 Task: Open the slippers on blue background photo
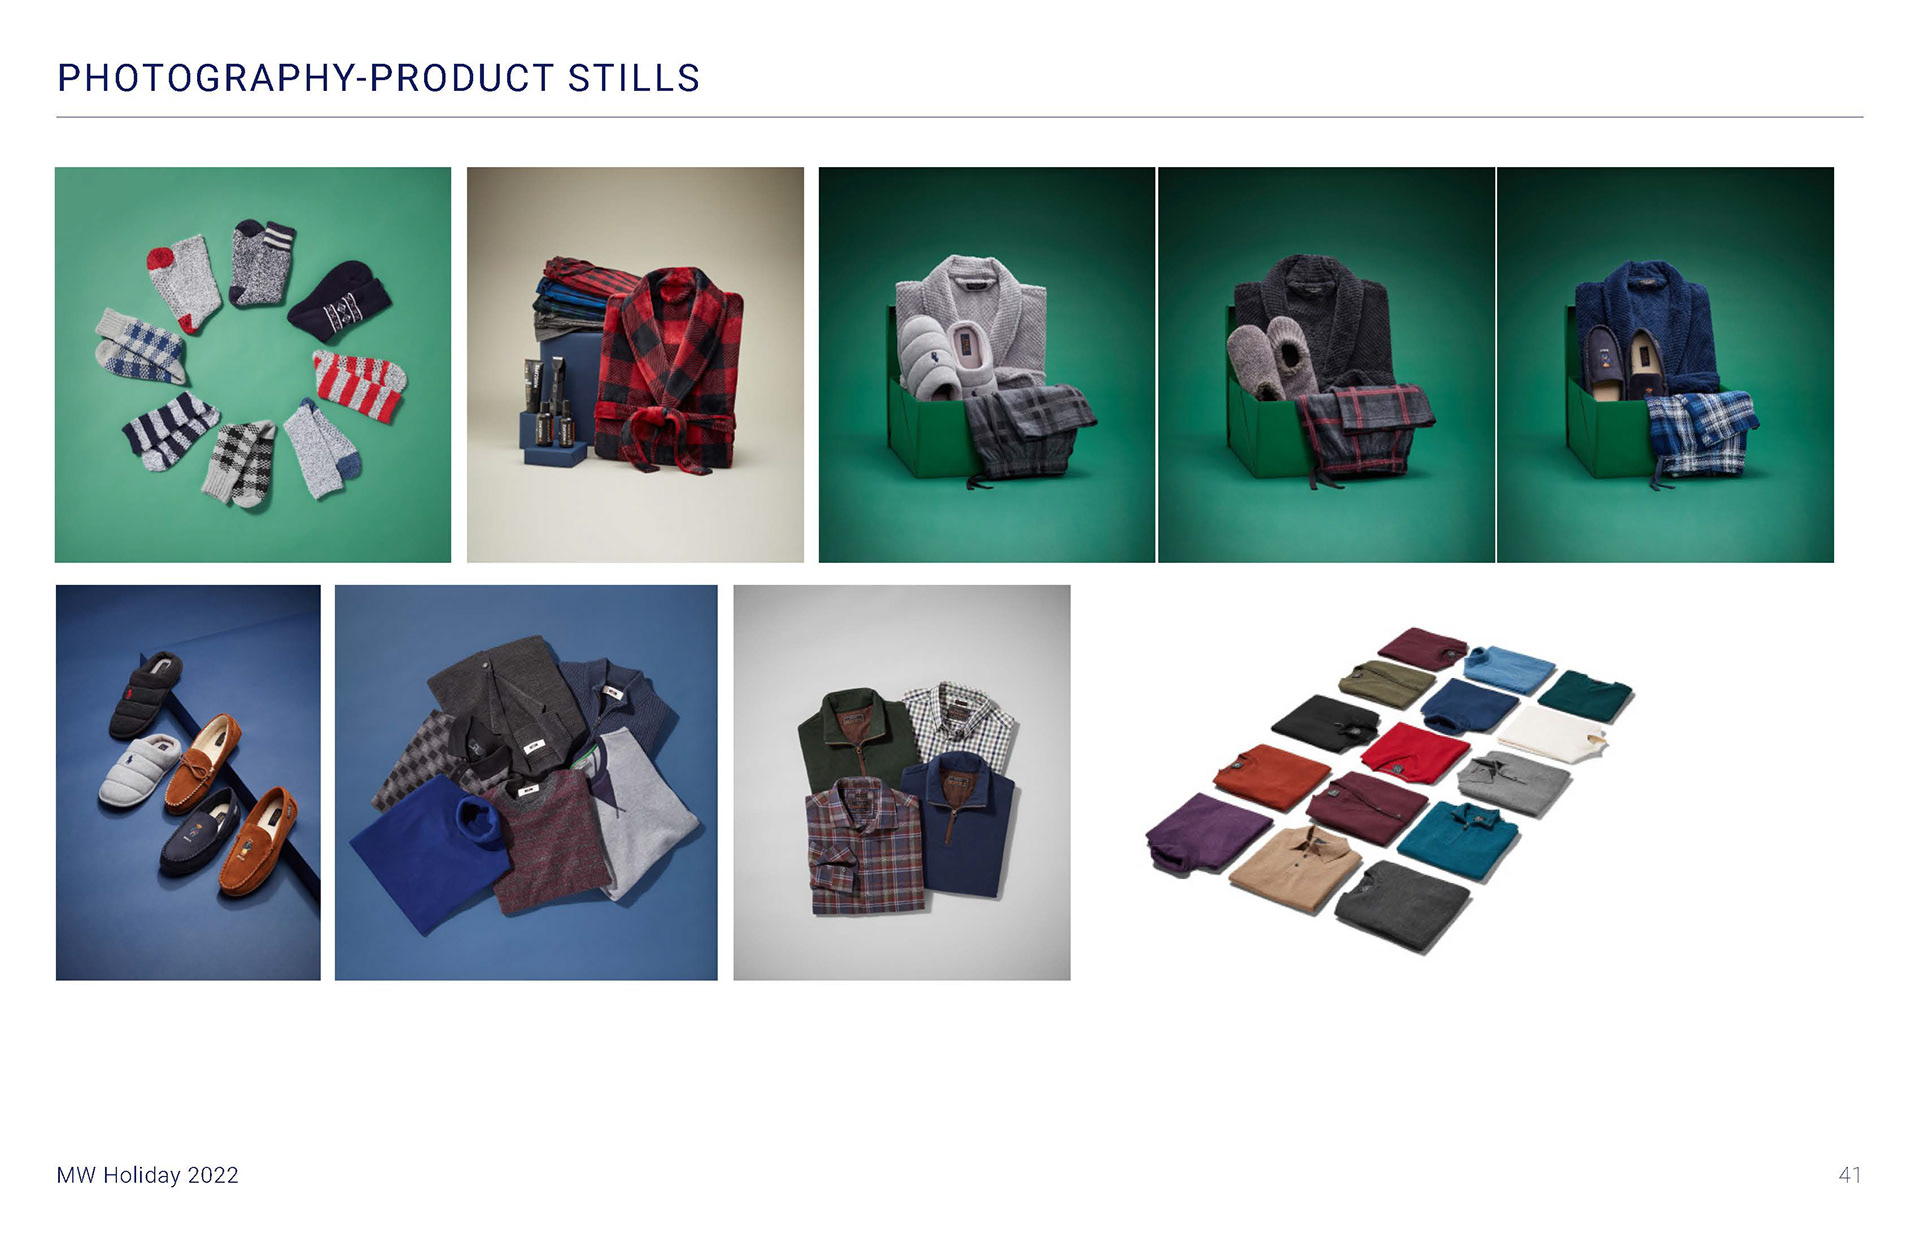point(188,783)
